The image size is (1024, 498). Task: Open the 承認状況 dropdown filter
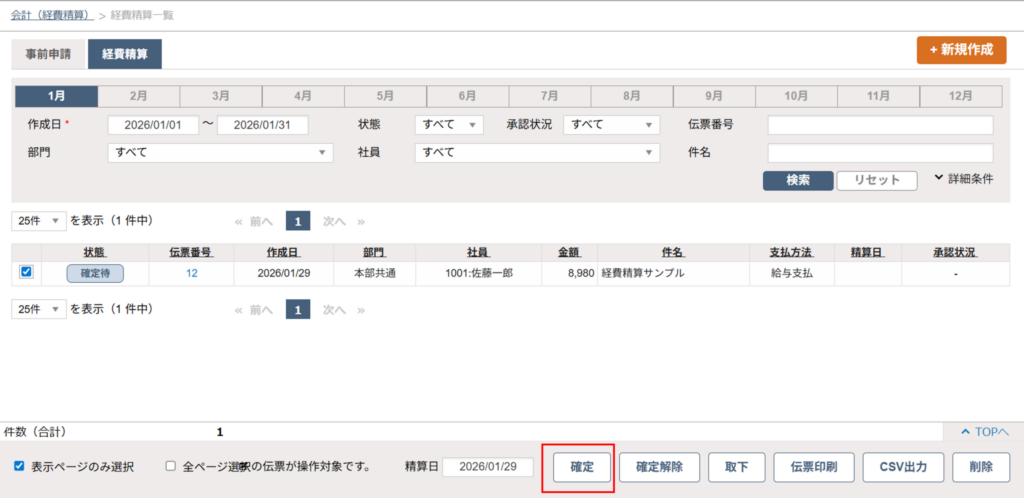tap(611, 125)
